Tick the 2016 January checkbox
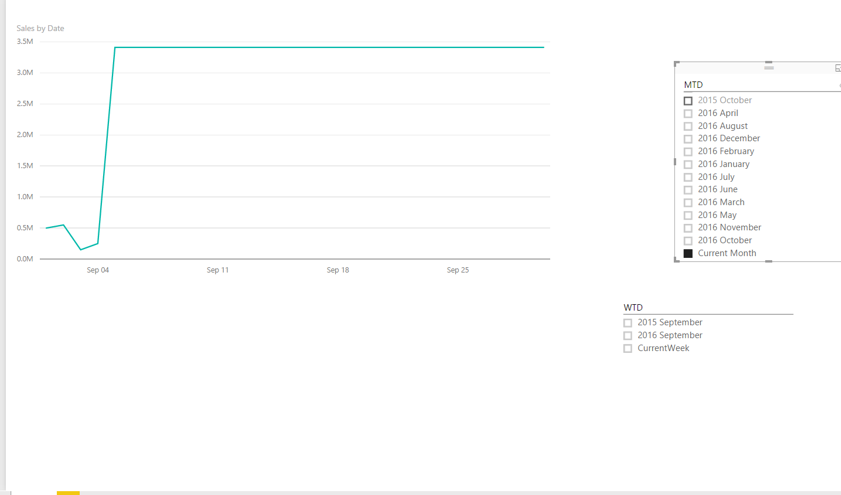This screenshot has width=841, height=495. (688, 165)
